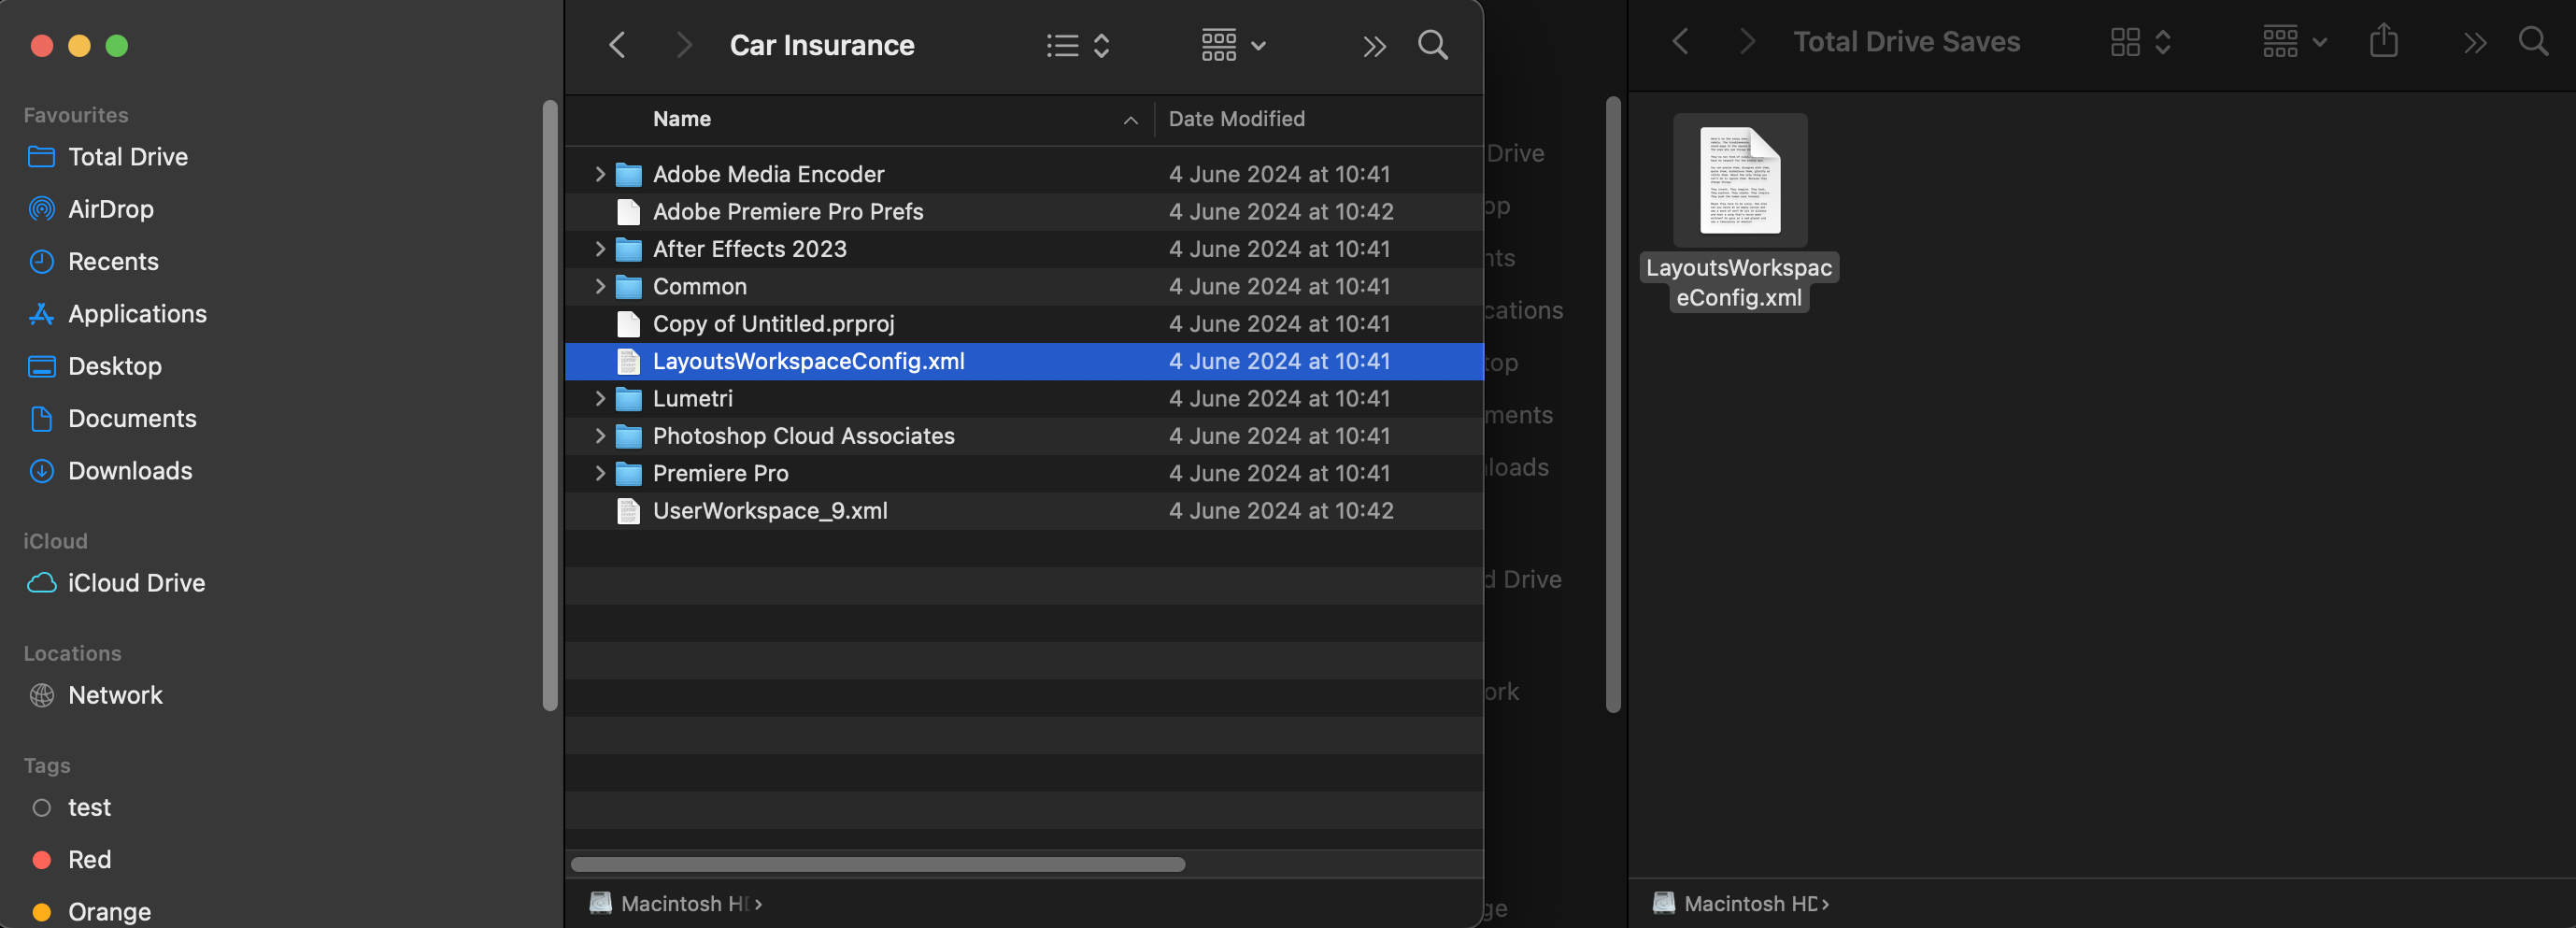The height and width of the screenshot is (928, 2576).
Task: Select Common folder icon
Action: 628,287
